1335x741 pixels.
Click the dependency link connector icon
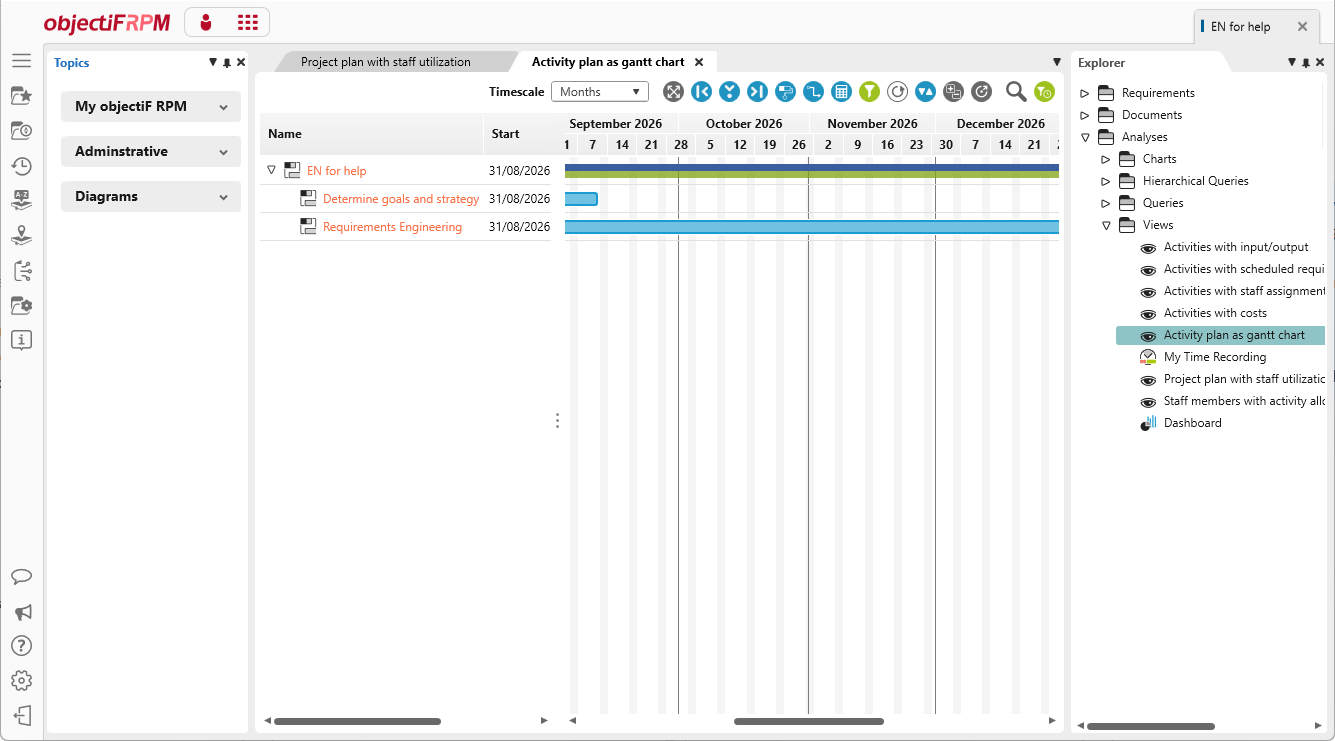(x=814, y=92)
